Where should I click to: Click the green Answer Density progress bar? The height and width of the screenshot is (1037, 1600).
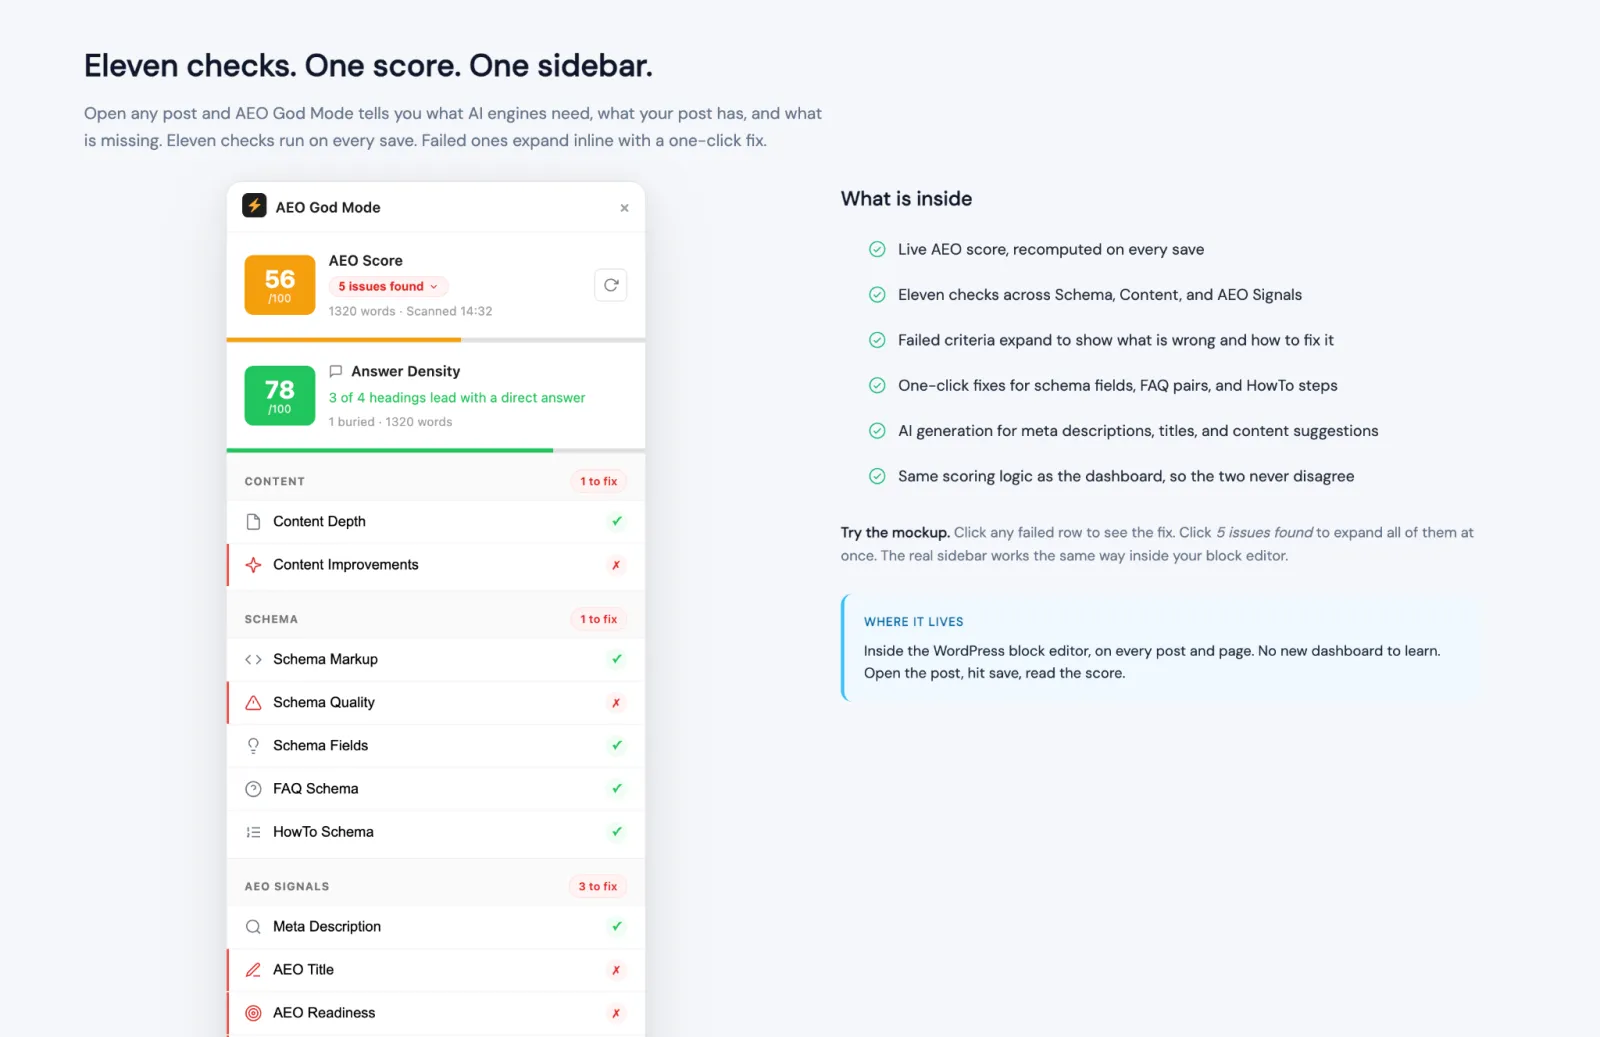coord(390,450)
